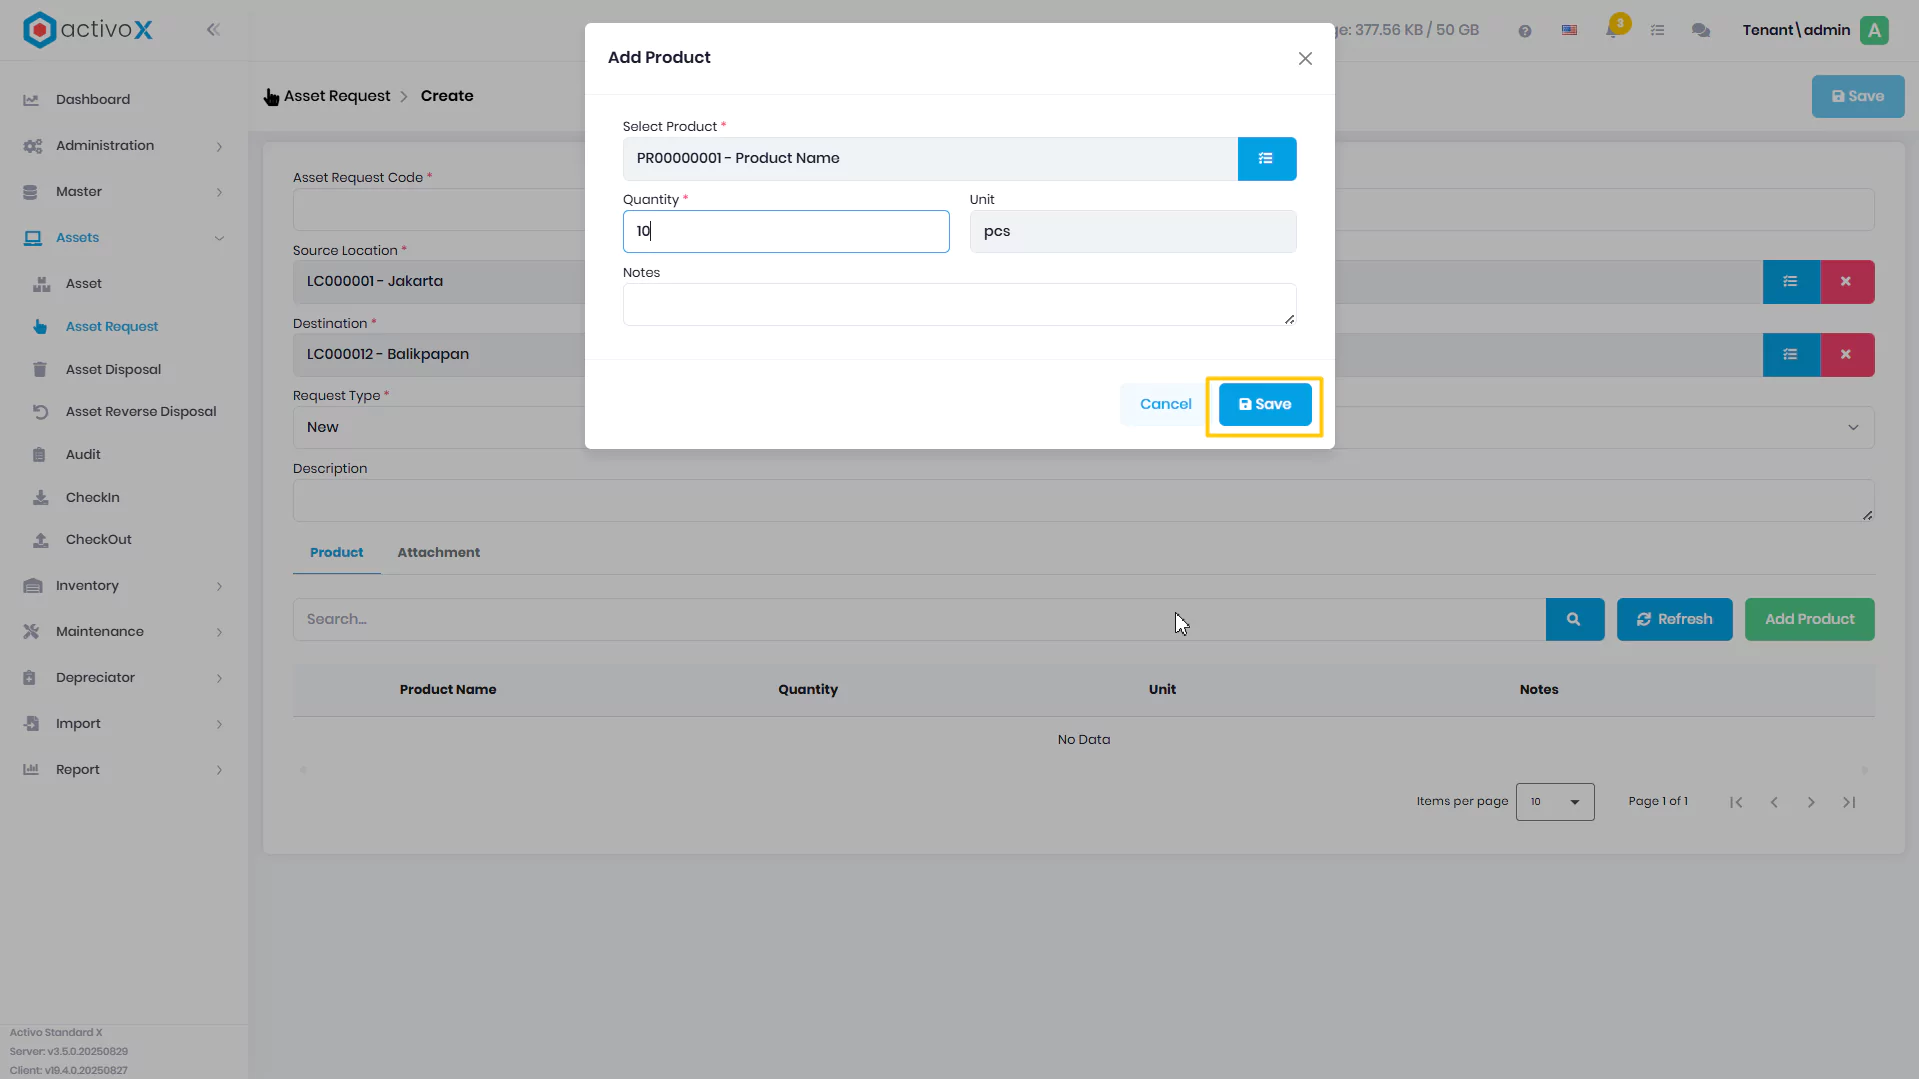This screenshot has width=1919, height=1079.
Task: Click the Unit field showing pcs
Action: tap(1133, 232)
